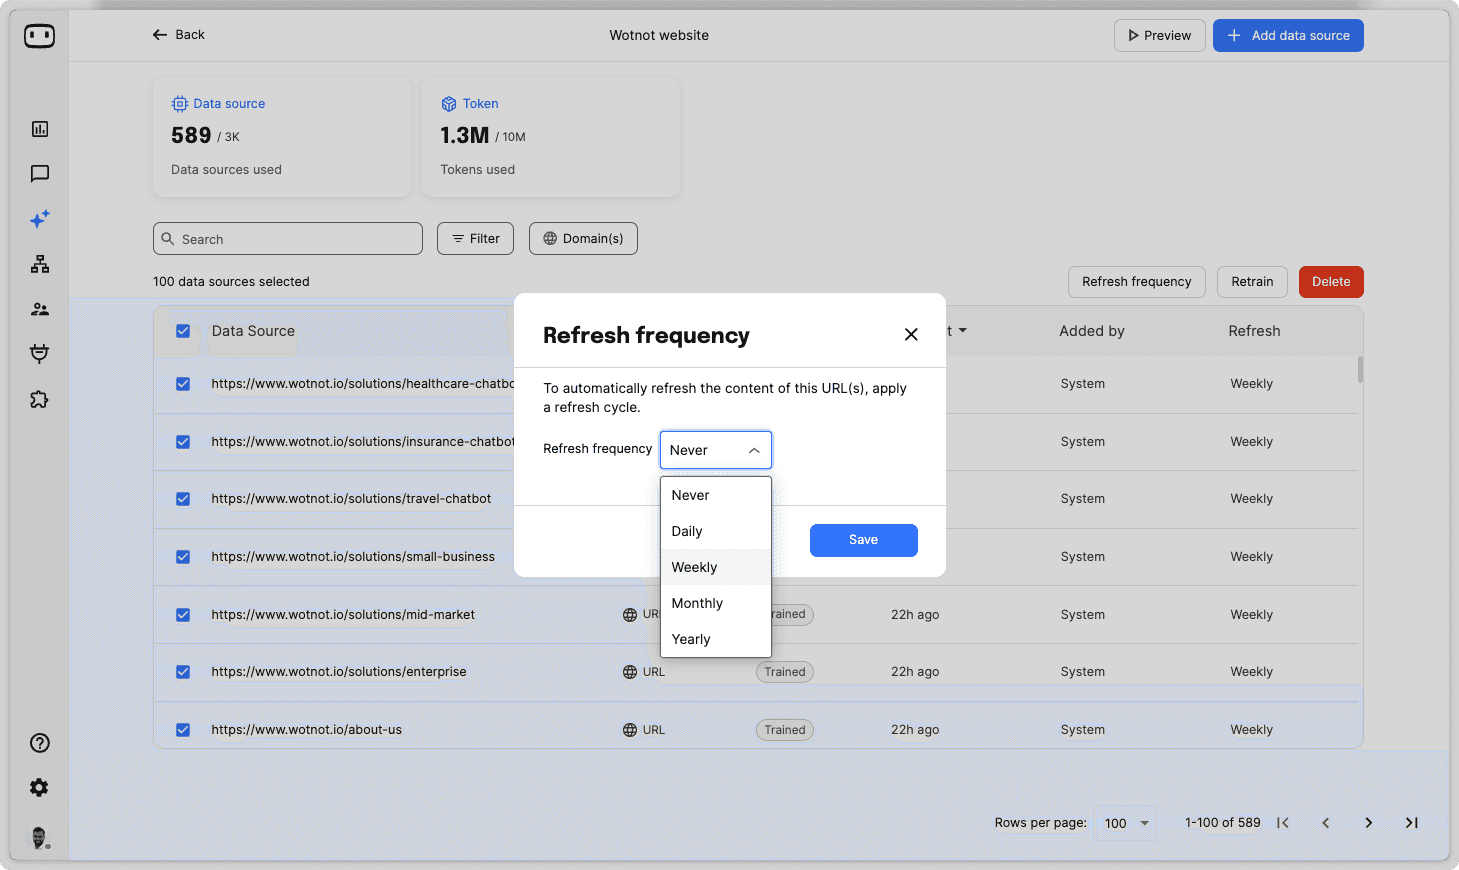Click the Refresh frequency toolbar button

[1137, 282]
